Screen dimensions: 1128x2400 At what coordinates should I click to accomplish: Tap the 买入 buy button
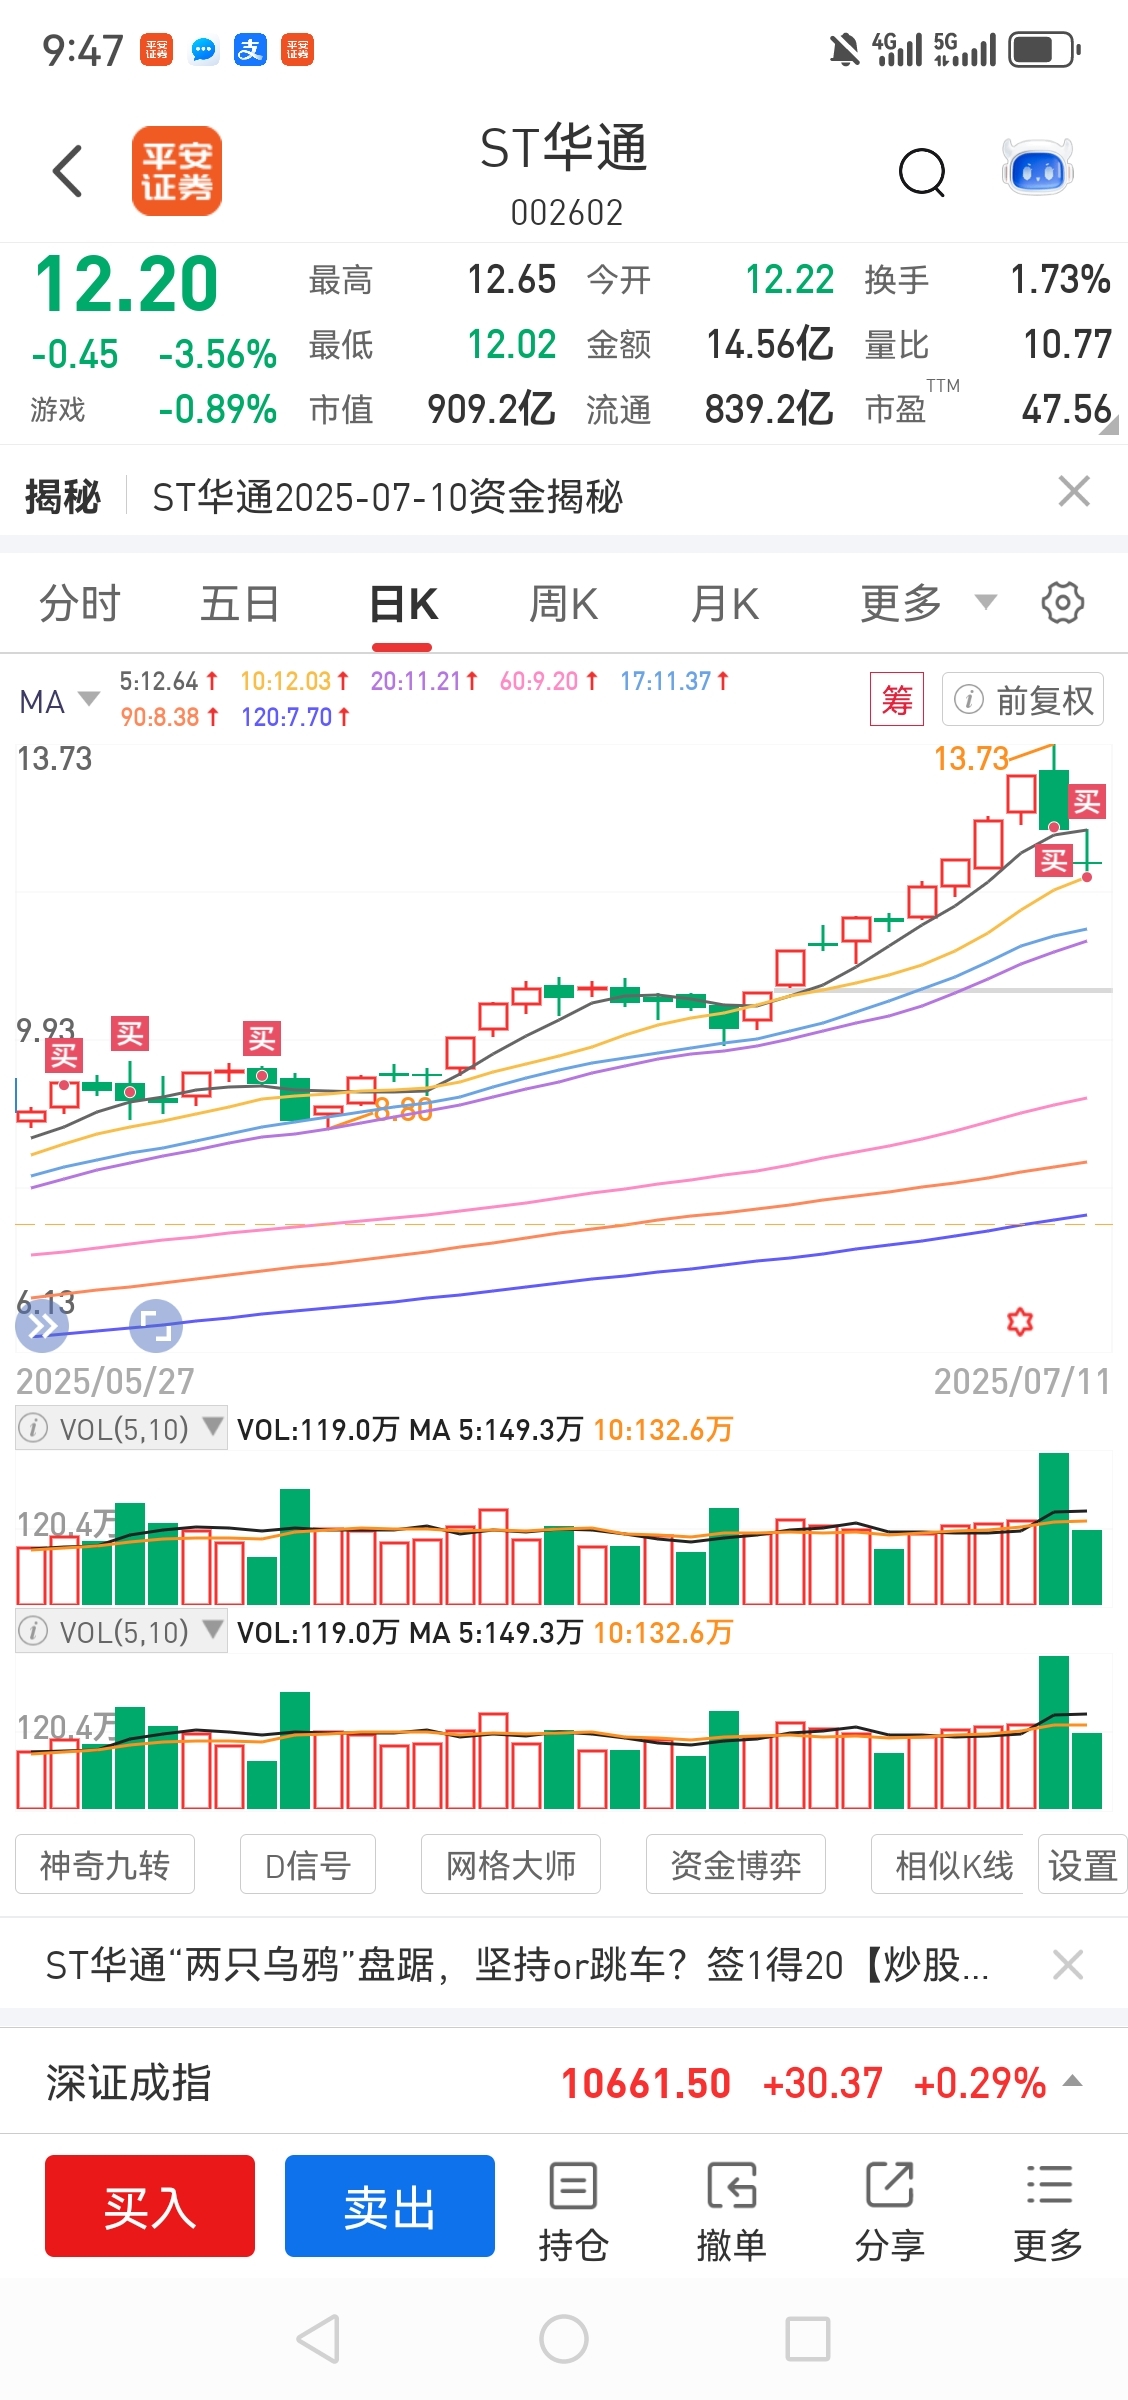click(x=150, y=2206)
